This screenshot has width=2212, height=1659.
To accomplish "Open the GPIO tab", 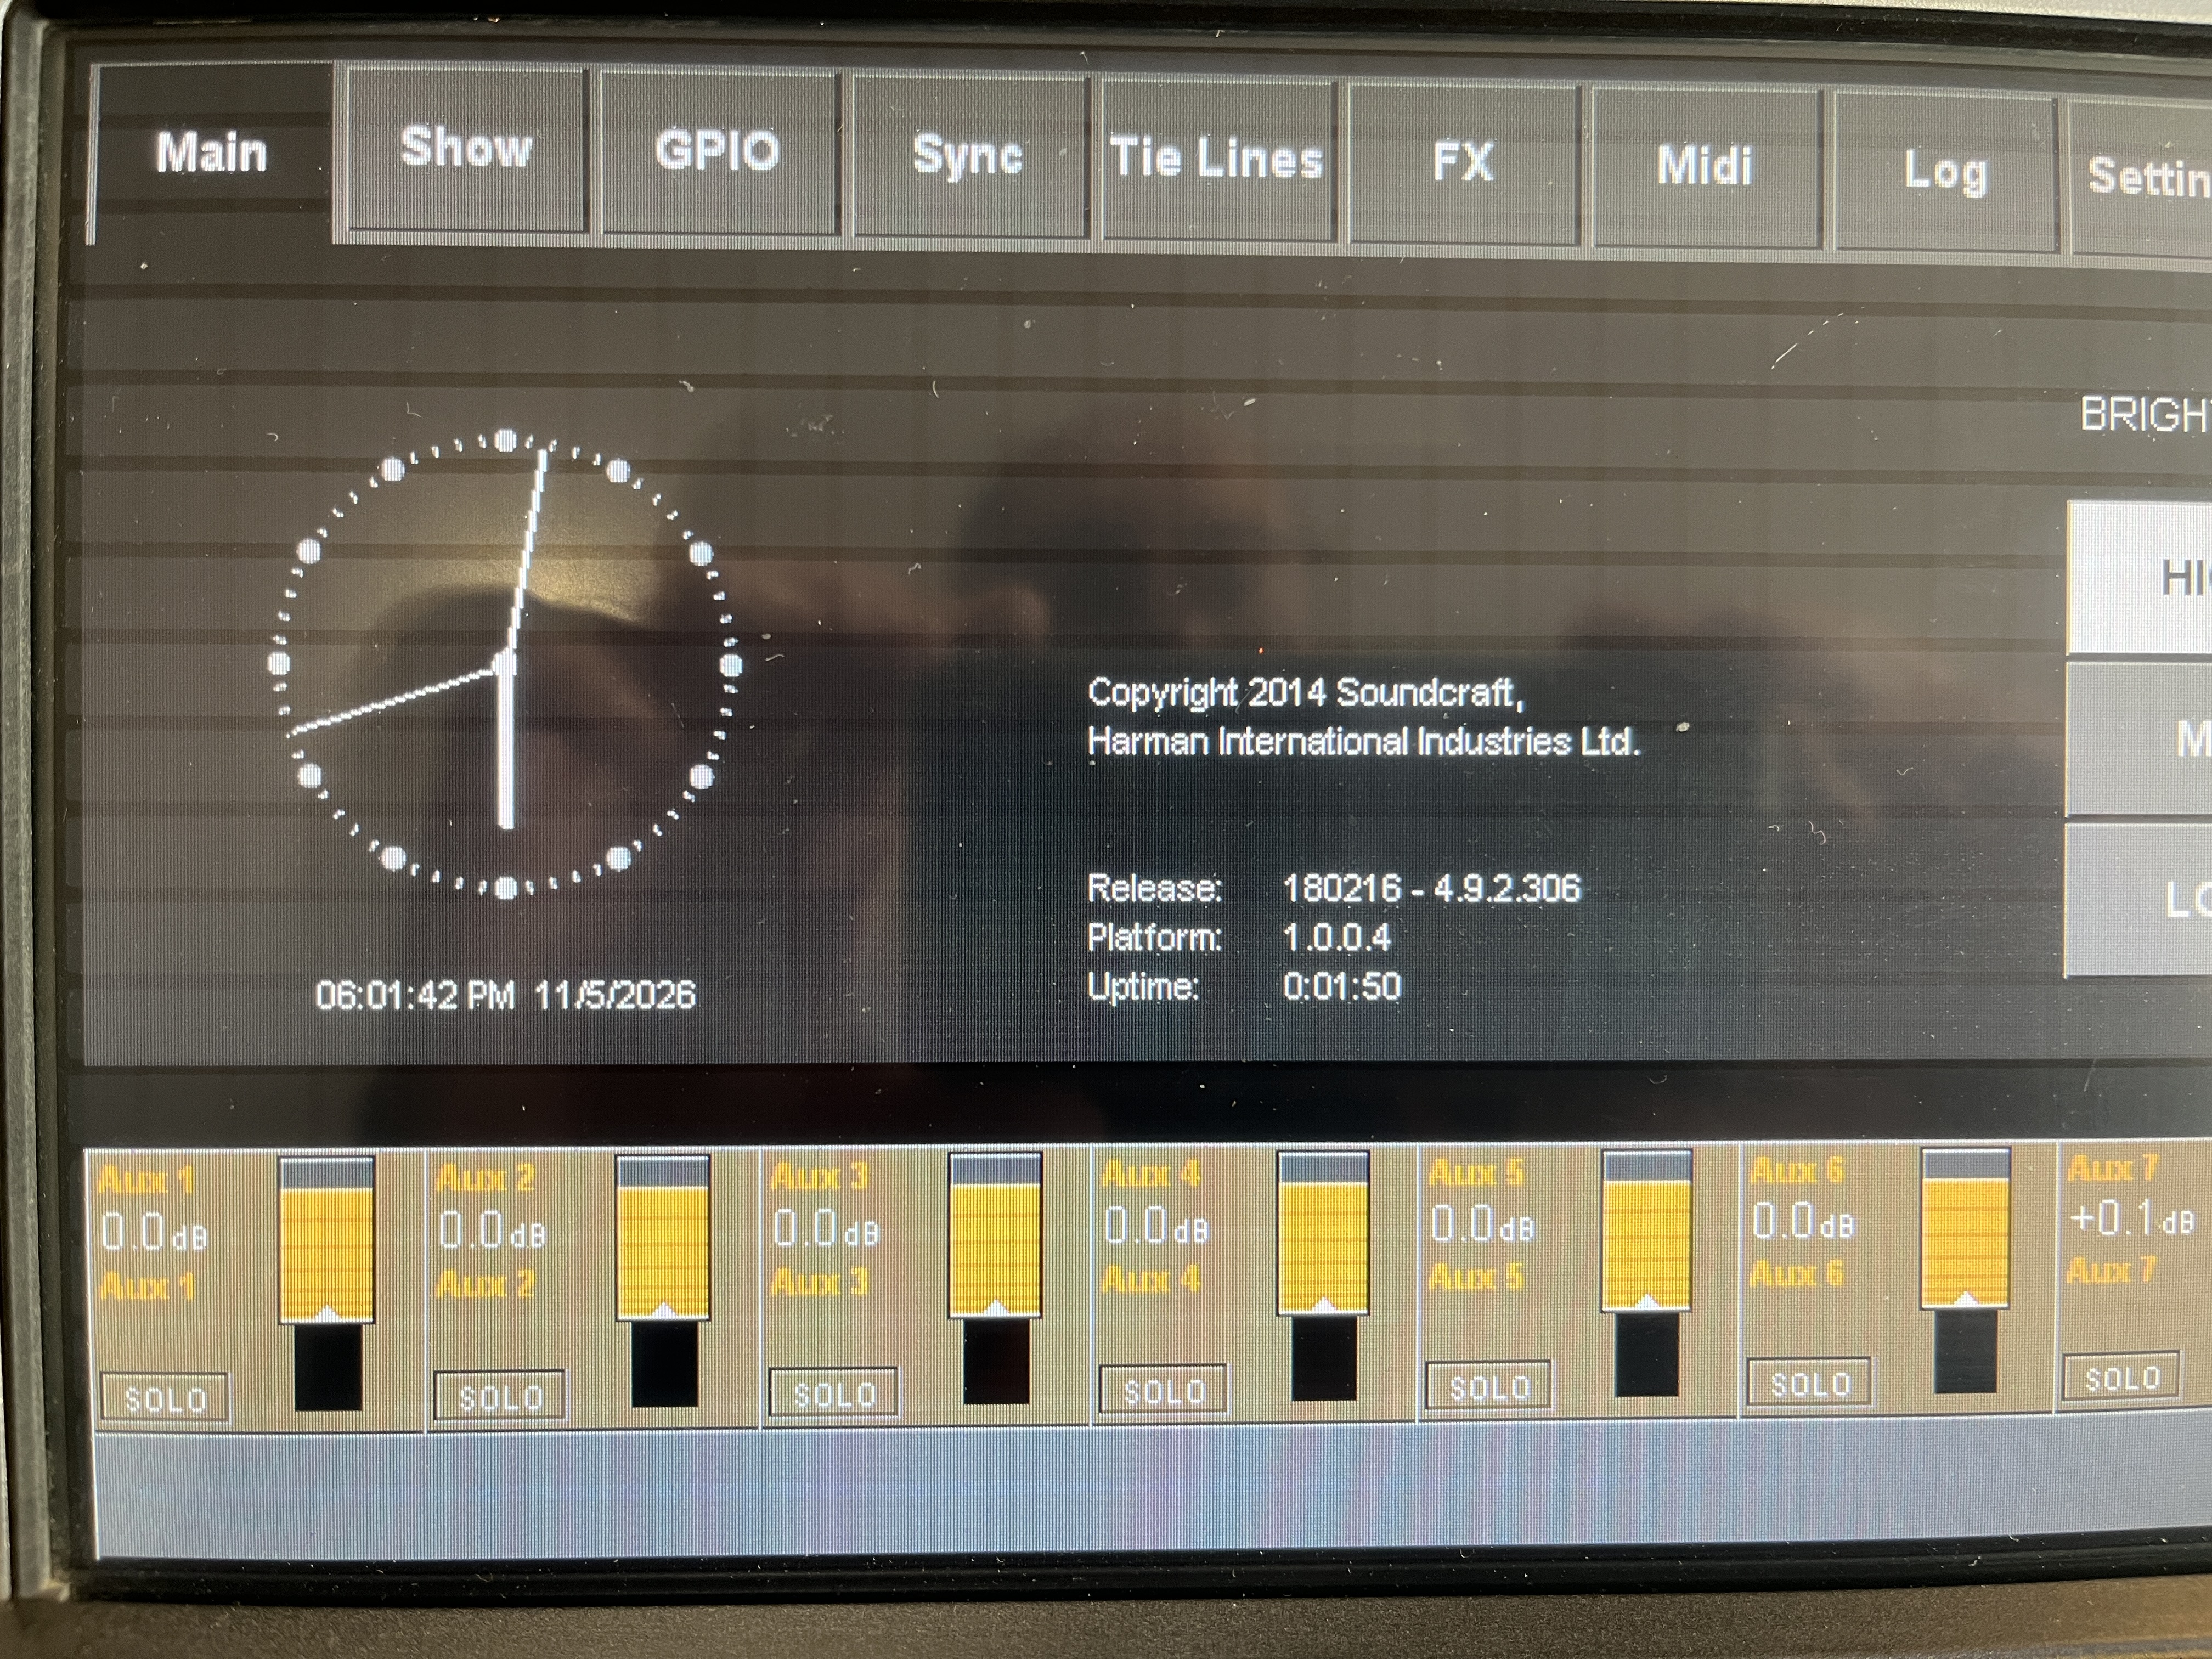I will click(718, 152).
